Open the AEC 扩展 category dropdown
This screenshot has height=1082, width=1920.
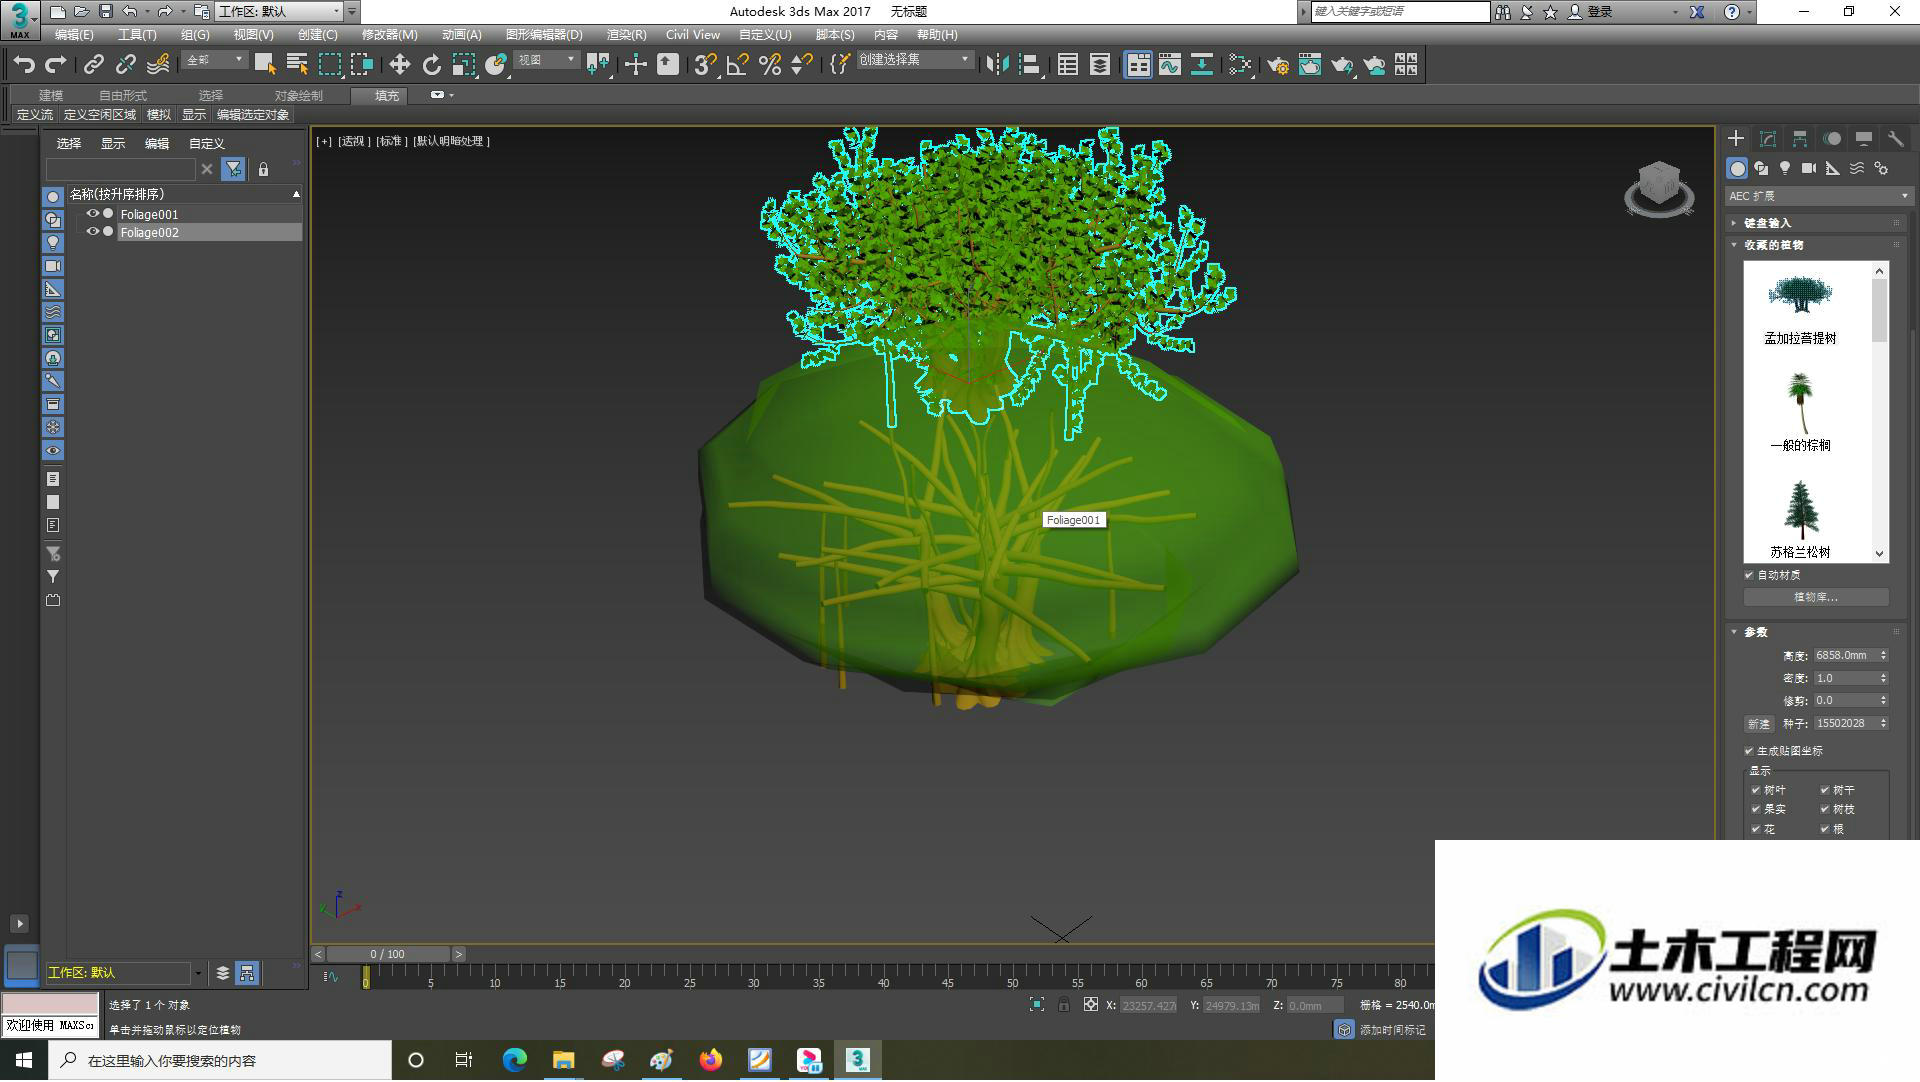(1818, 196)
